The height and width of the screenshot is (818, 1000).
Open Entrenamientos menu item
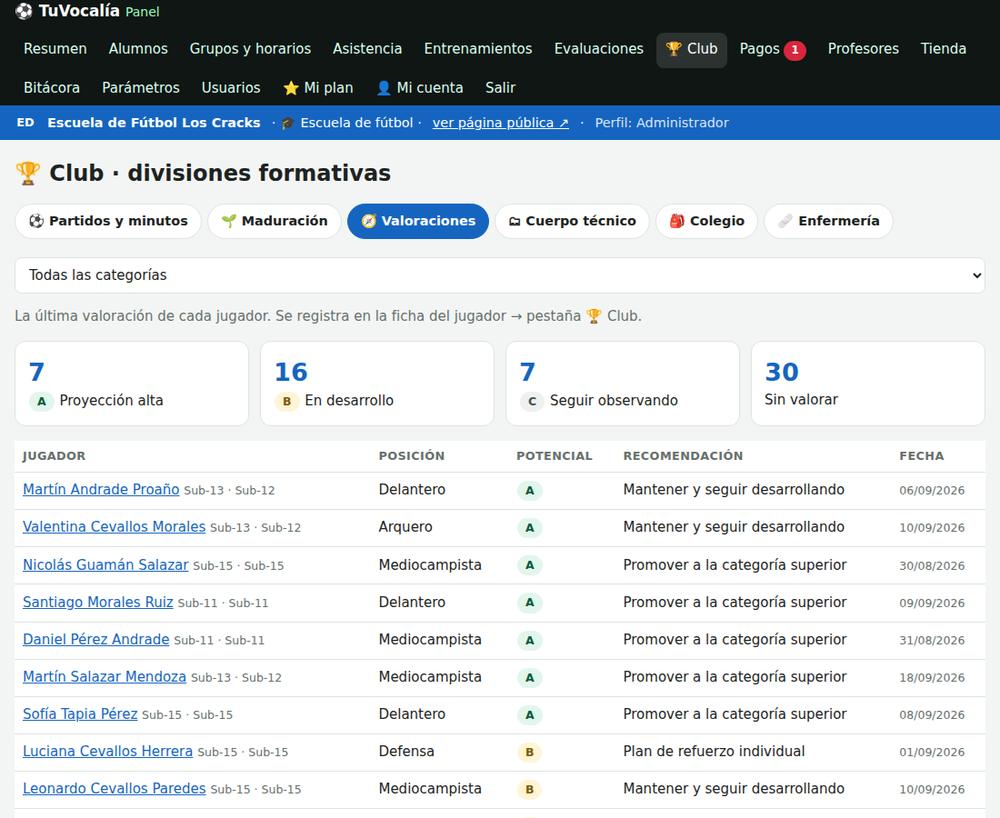tap(478, 49)
